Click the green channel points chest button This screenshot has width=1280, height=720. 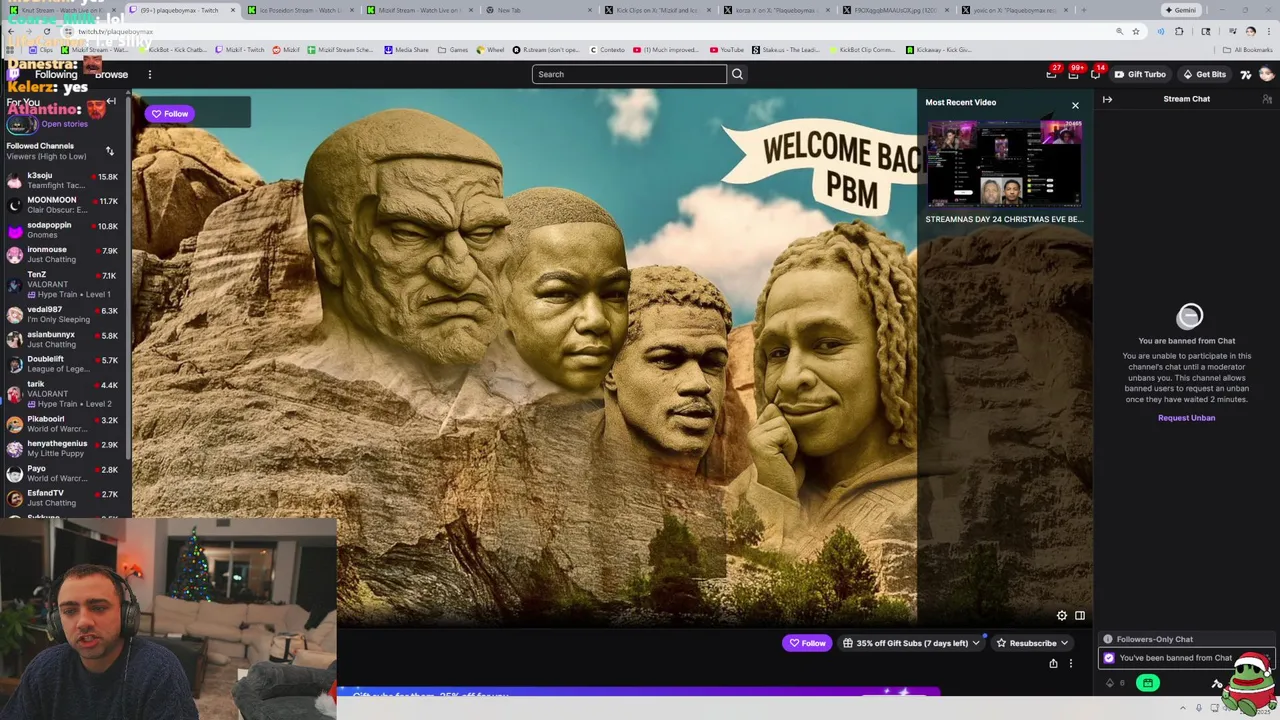tap(1148, 683)
